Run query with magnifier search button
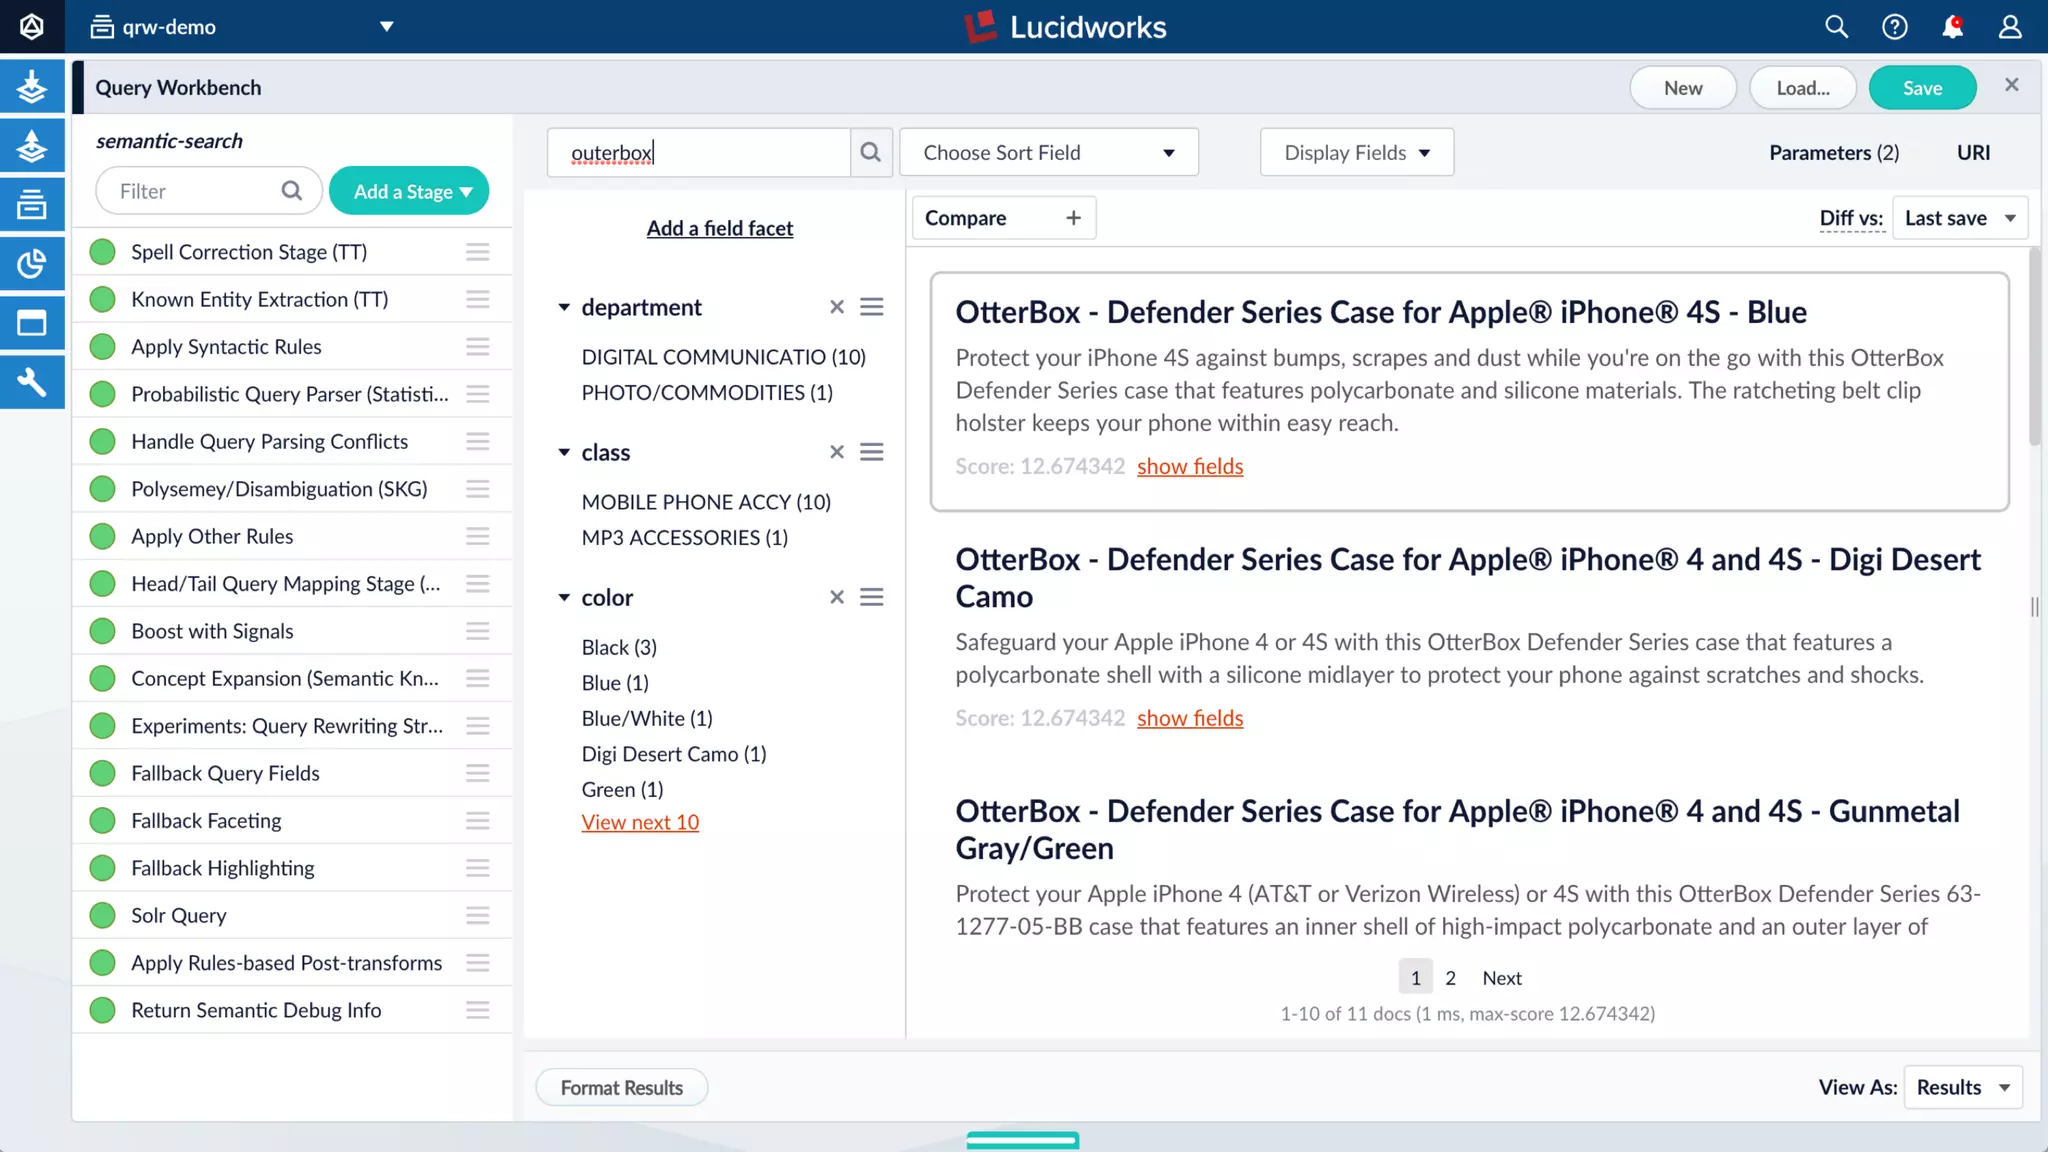Screen dimensions: 2048x1152 point(871,152)
